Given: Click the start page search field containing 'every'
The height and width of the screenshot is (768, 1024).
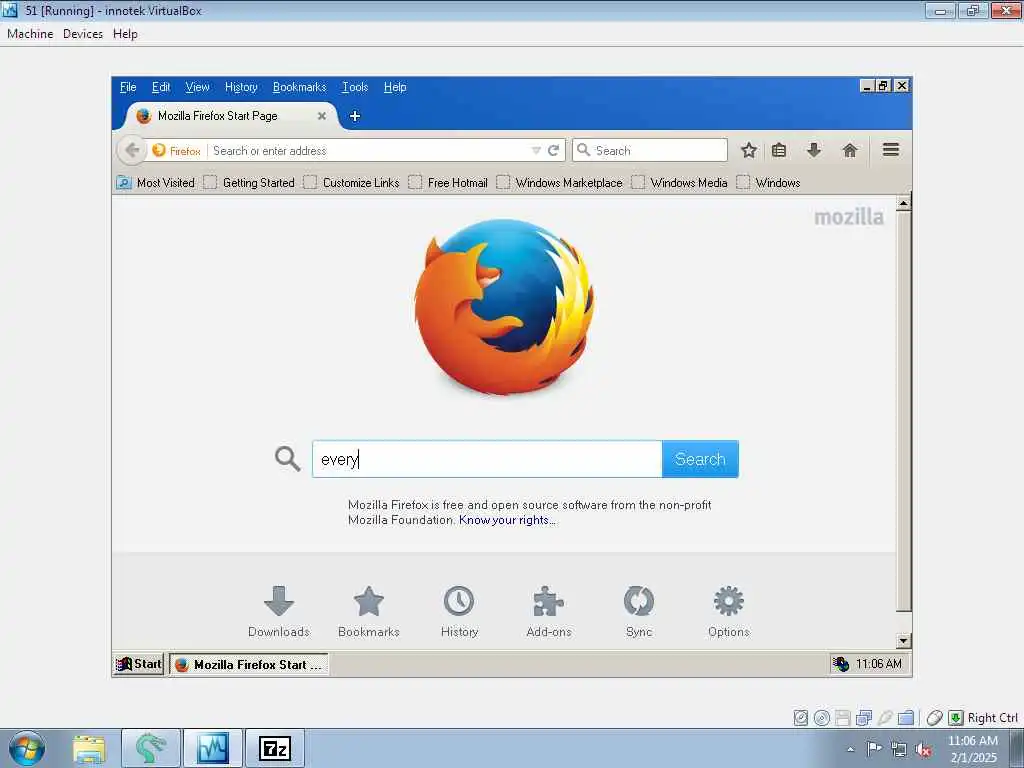Looking at the screenshot, I should tap(487, 459).
